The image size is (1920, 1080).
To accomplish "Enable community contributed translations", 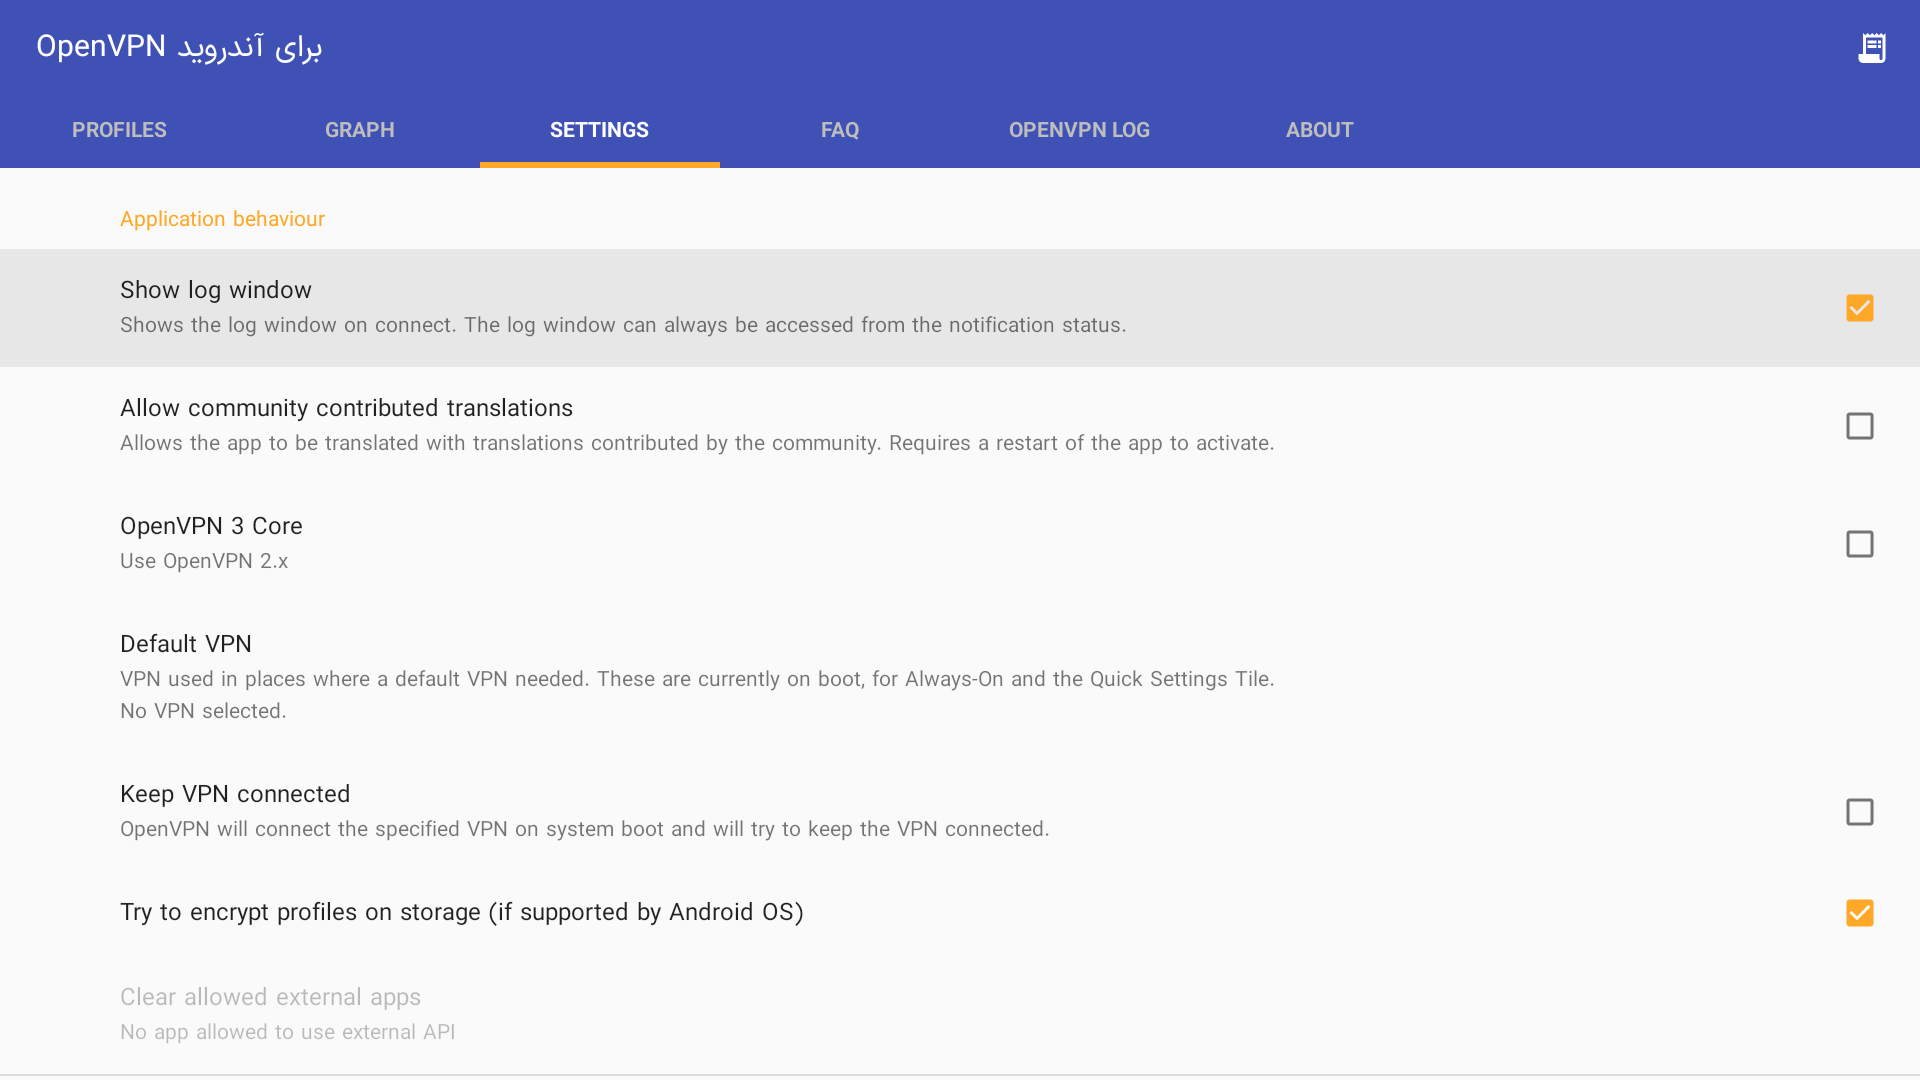I will click(x=1860, y=425).
